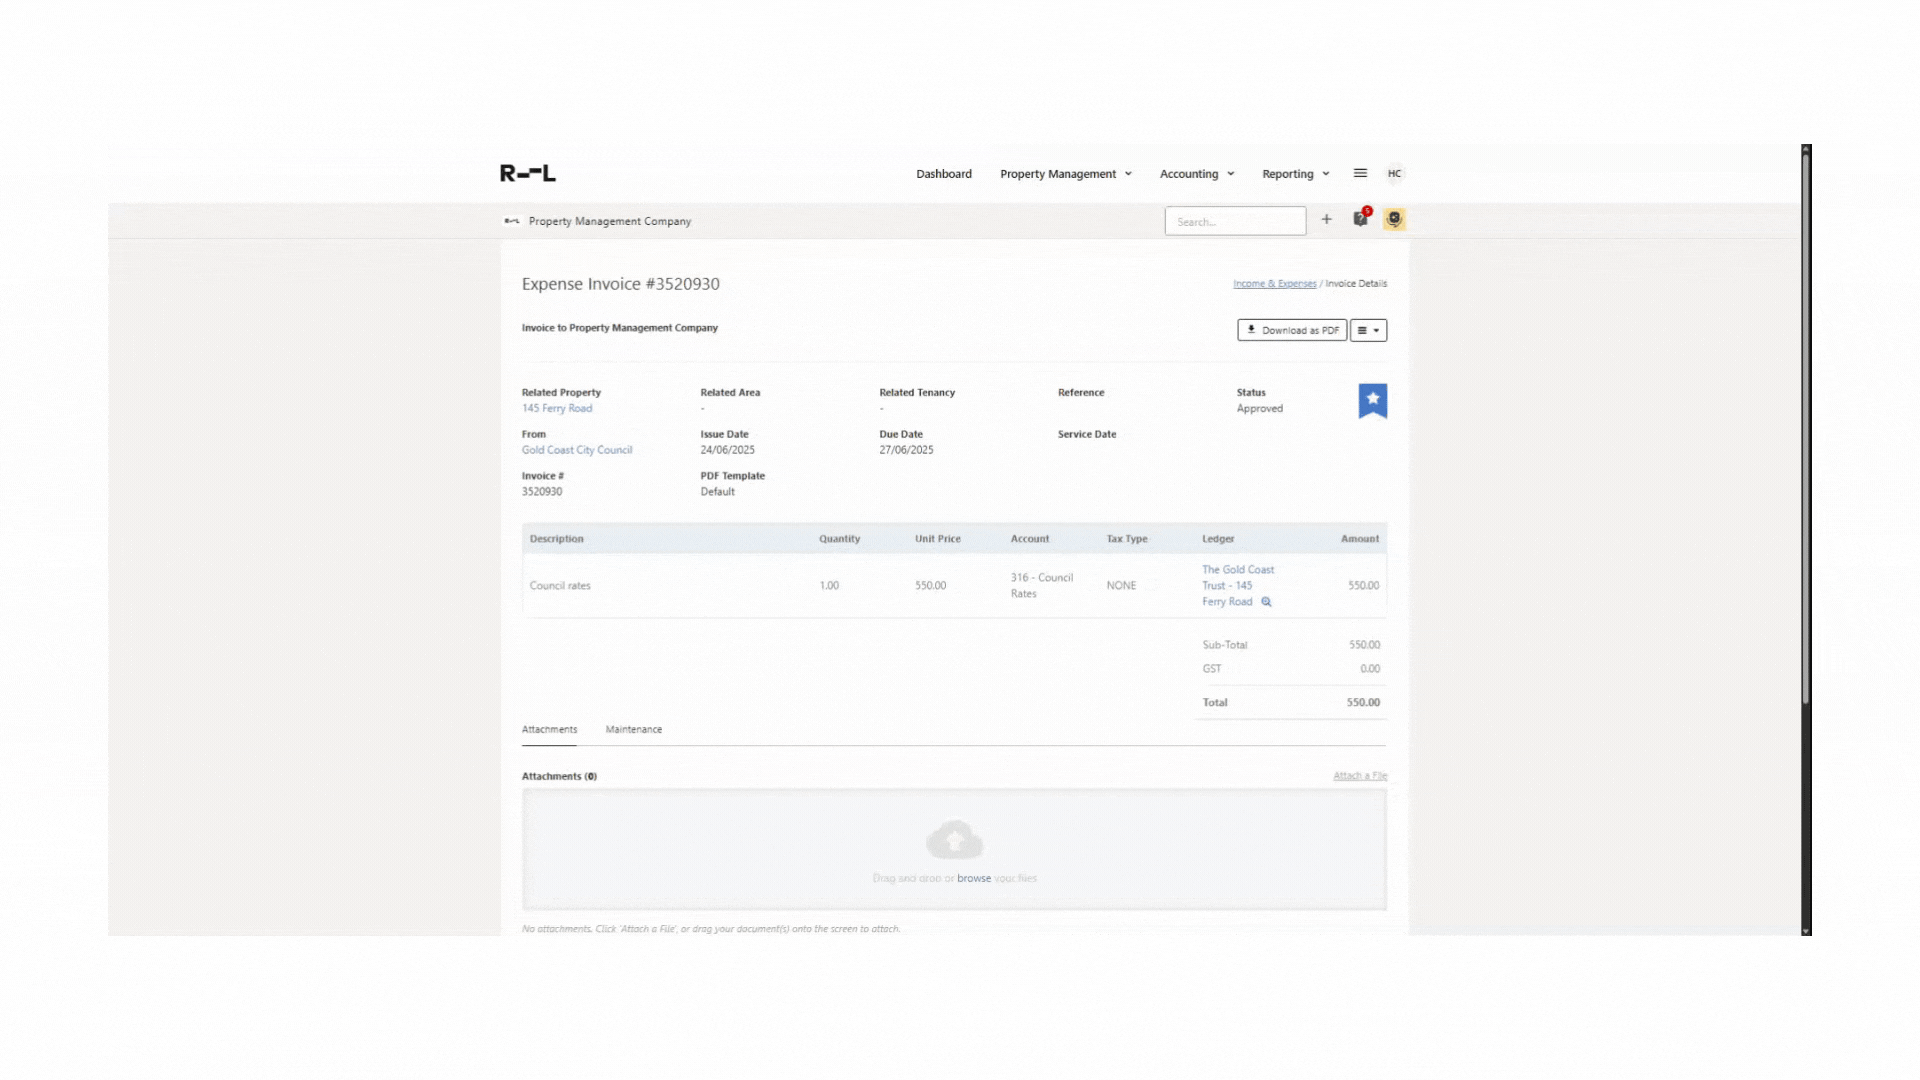Click the magnifier icon next to the ledger
1920x1080 pixels.
pos(1266,602)
